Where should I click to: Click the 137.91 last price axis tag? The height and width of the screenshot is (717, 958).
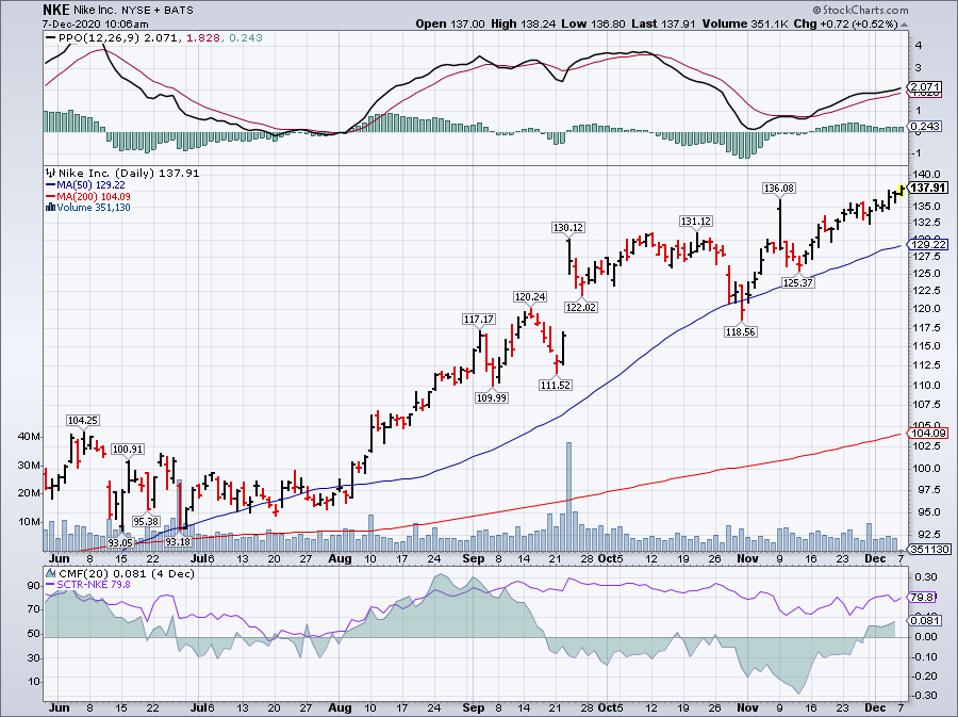[x=928, y=188]
